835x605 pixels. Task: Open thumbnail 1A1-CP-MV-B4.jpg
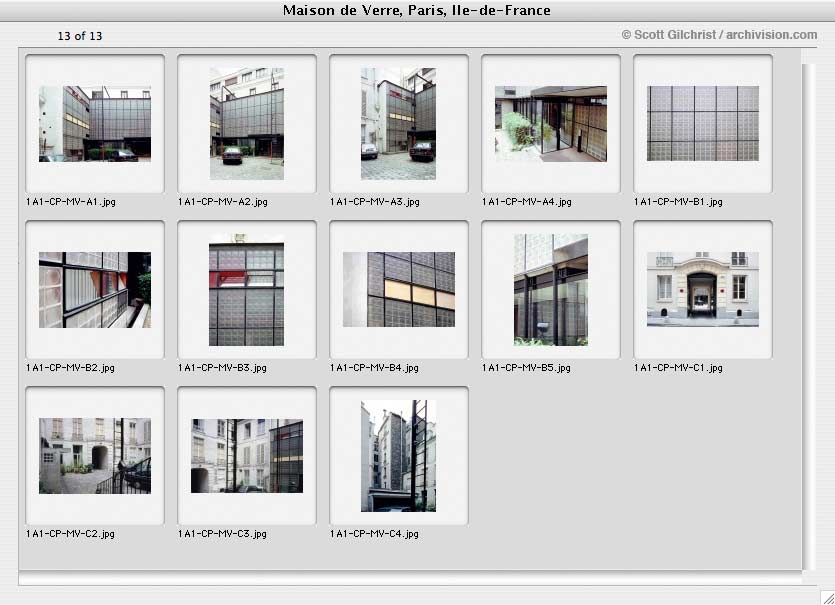399,289
